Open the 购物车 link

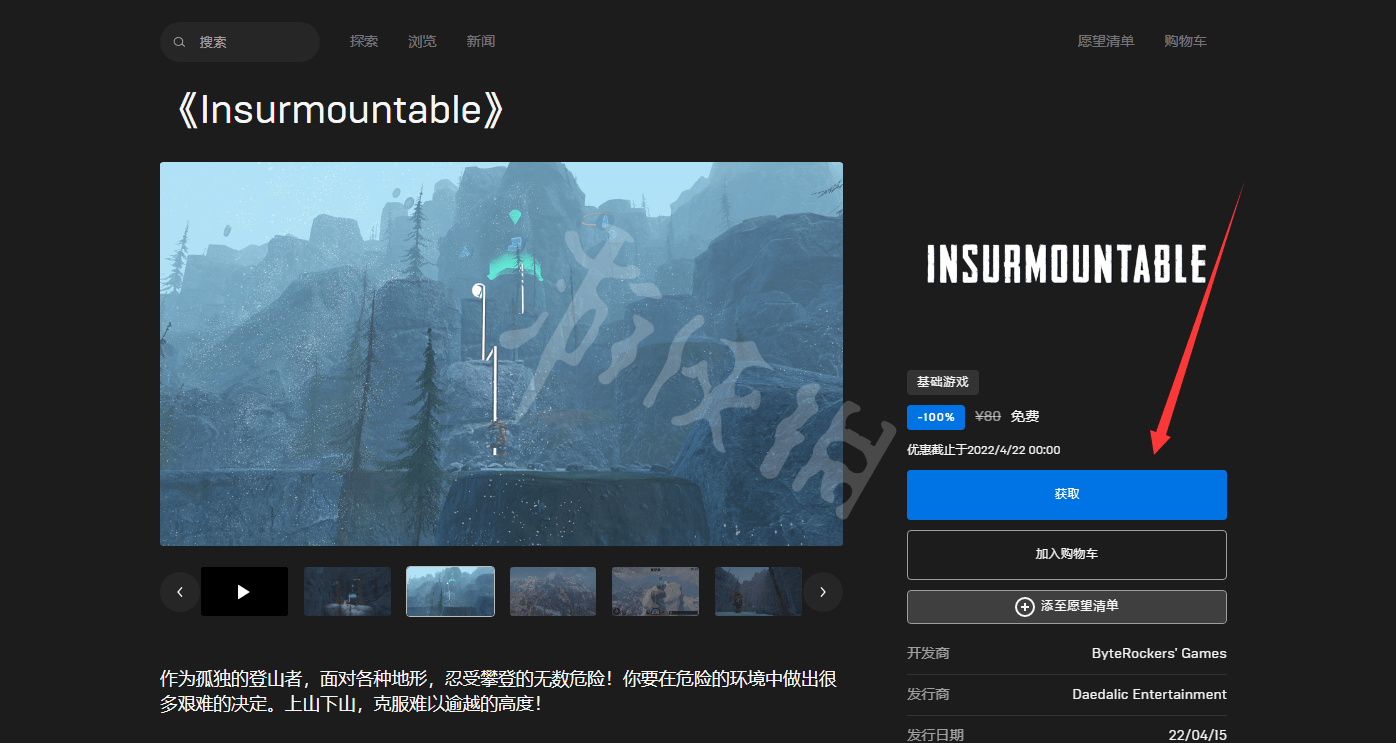point(1185,41)
